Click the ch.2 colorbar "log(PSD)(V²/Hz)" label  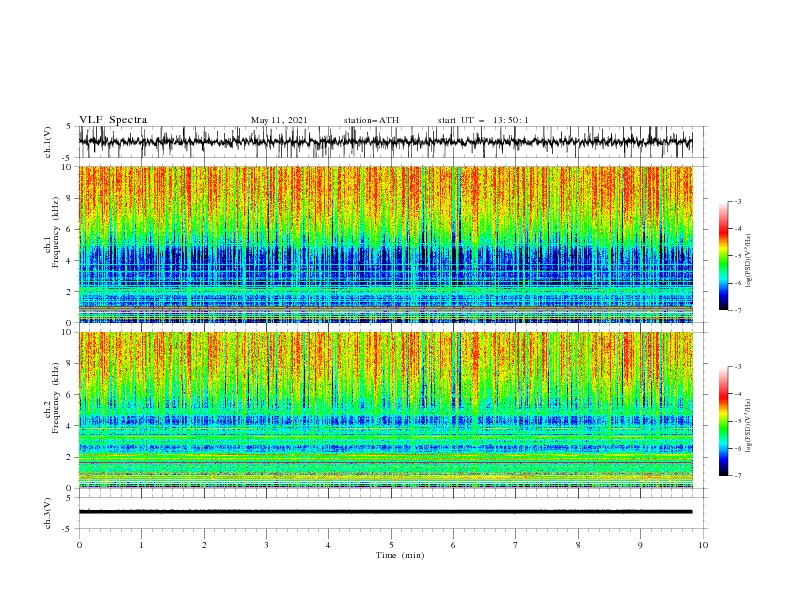click(x=748, y=426)
